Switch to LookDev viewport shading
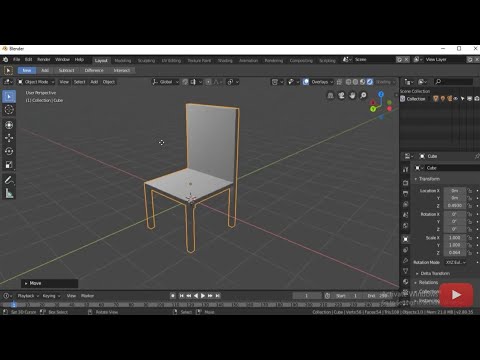This screenshot has width=480, height=360. point(363,82)
